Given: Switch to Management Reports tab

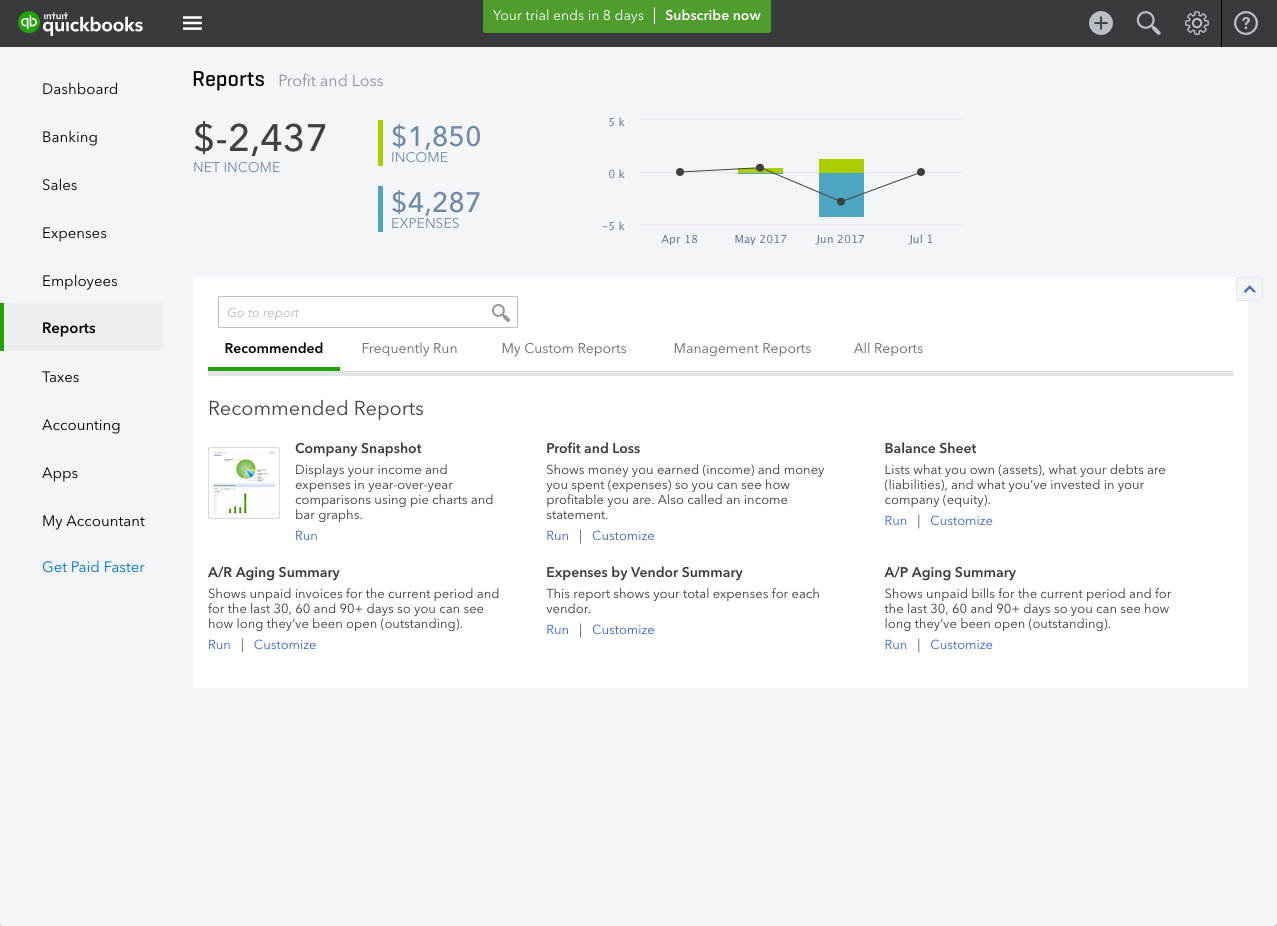Looking at the screenshot, I should click(x=742, y=349).
